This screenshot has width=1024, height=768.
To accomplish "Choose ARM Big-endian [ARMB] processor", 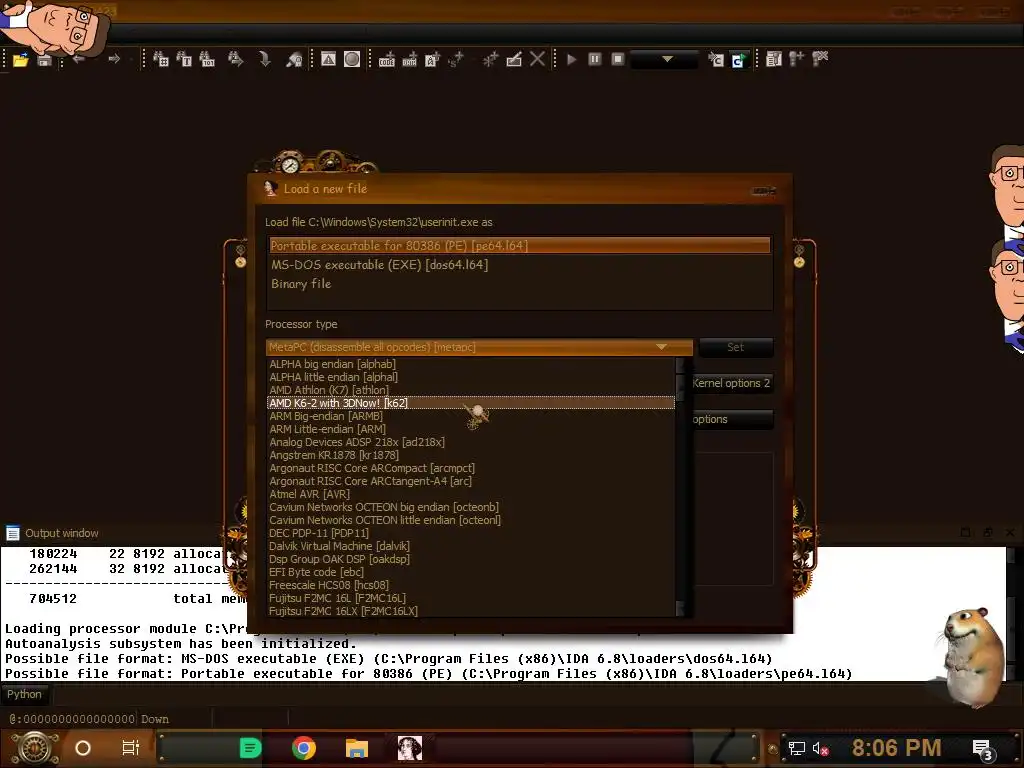I will click(470, 416).
